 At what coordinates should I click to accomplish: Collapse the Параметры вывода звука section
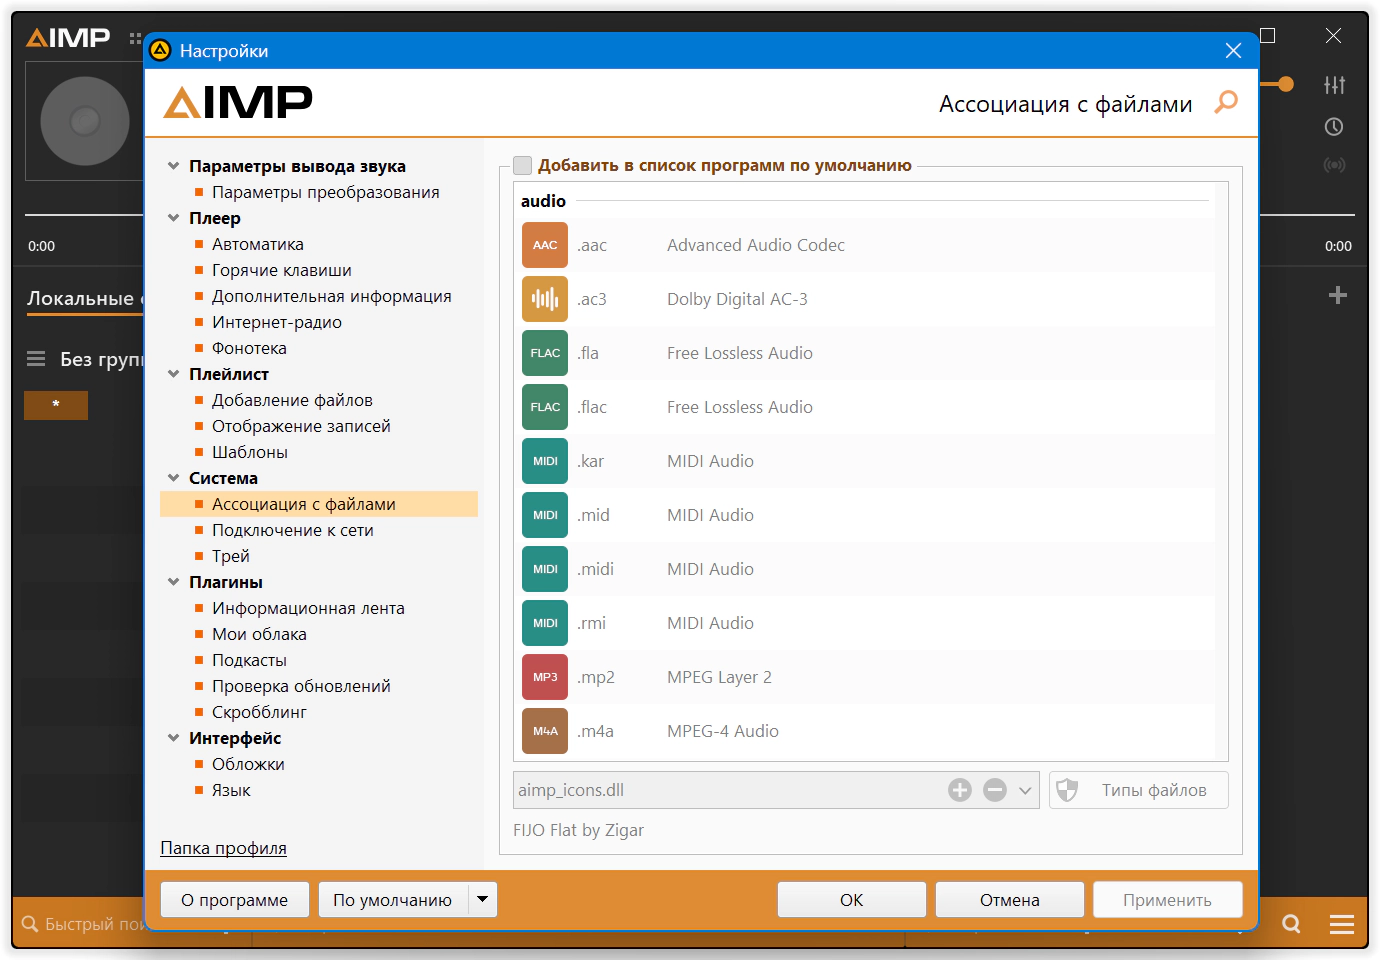tap(174, 166)
